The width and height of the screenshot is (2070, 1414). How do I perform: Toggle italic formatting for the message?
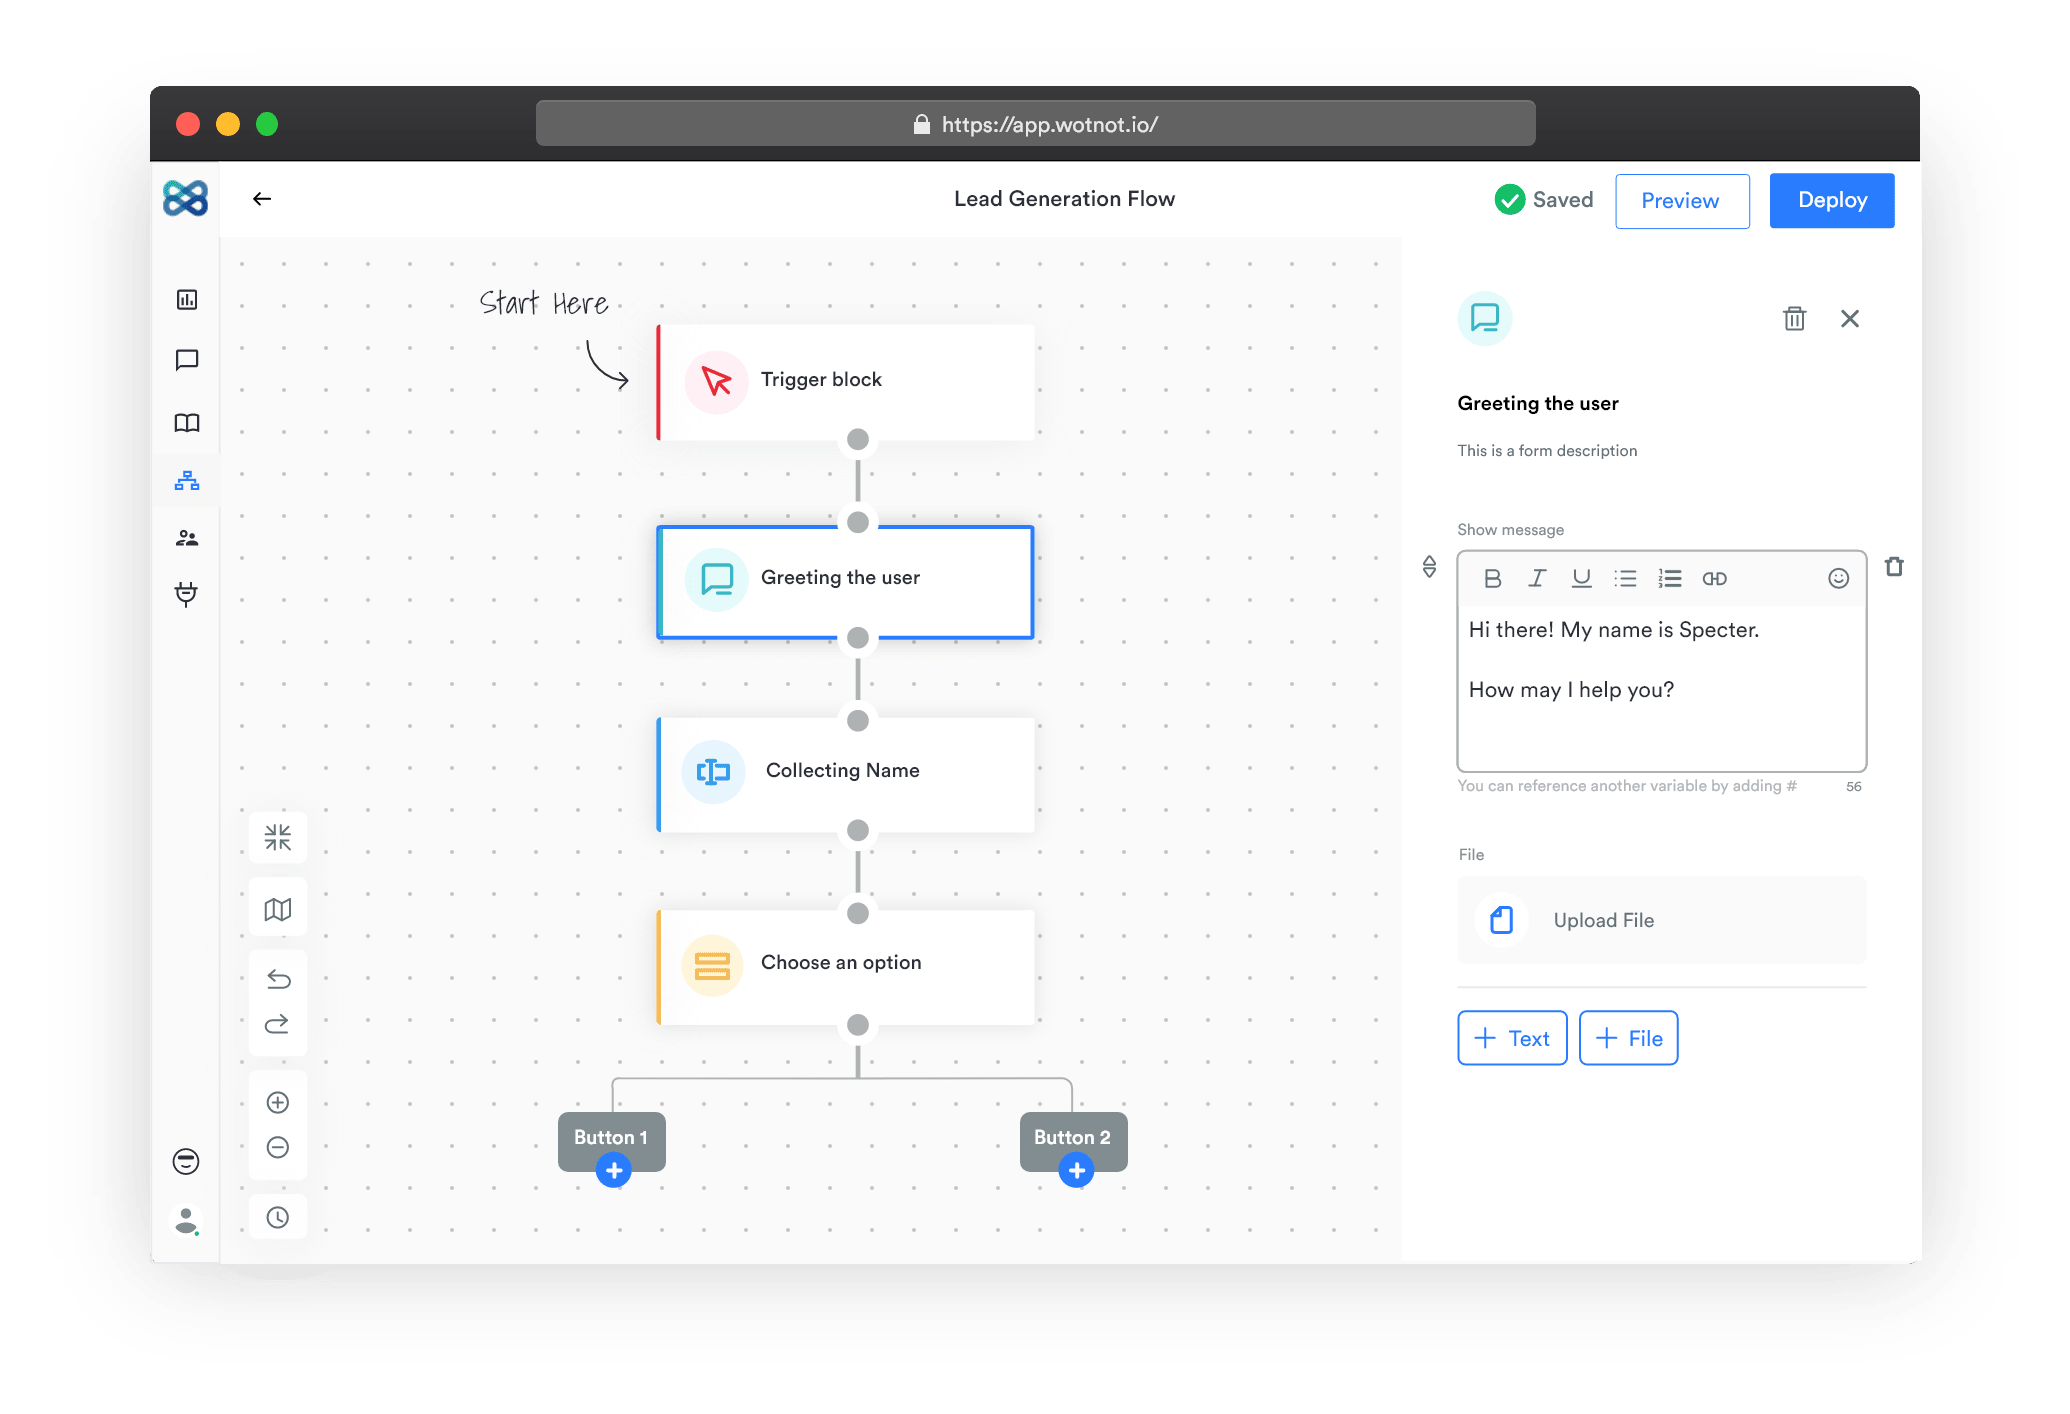pyautogui.click(x=1537, y=578)
